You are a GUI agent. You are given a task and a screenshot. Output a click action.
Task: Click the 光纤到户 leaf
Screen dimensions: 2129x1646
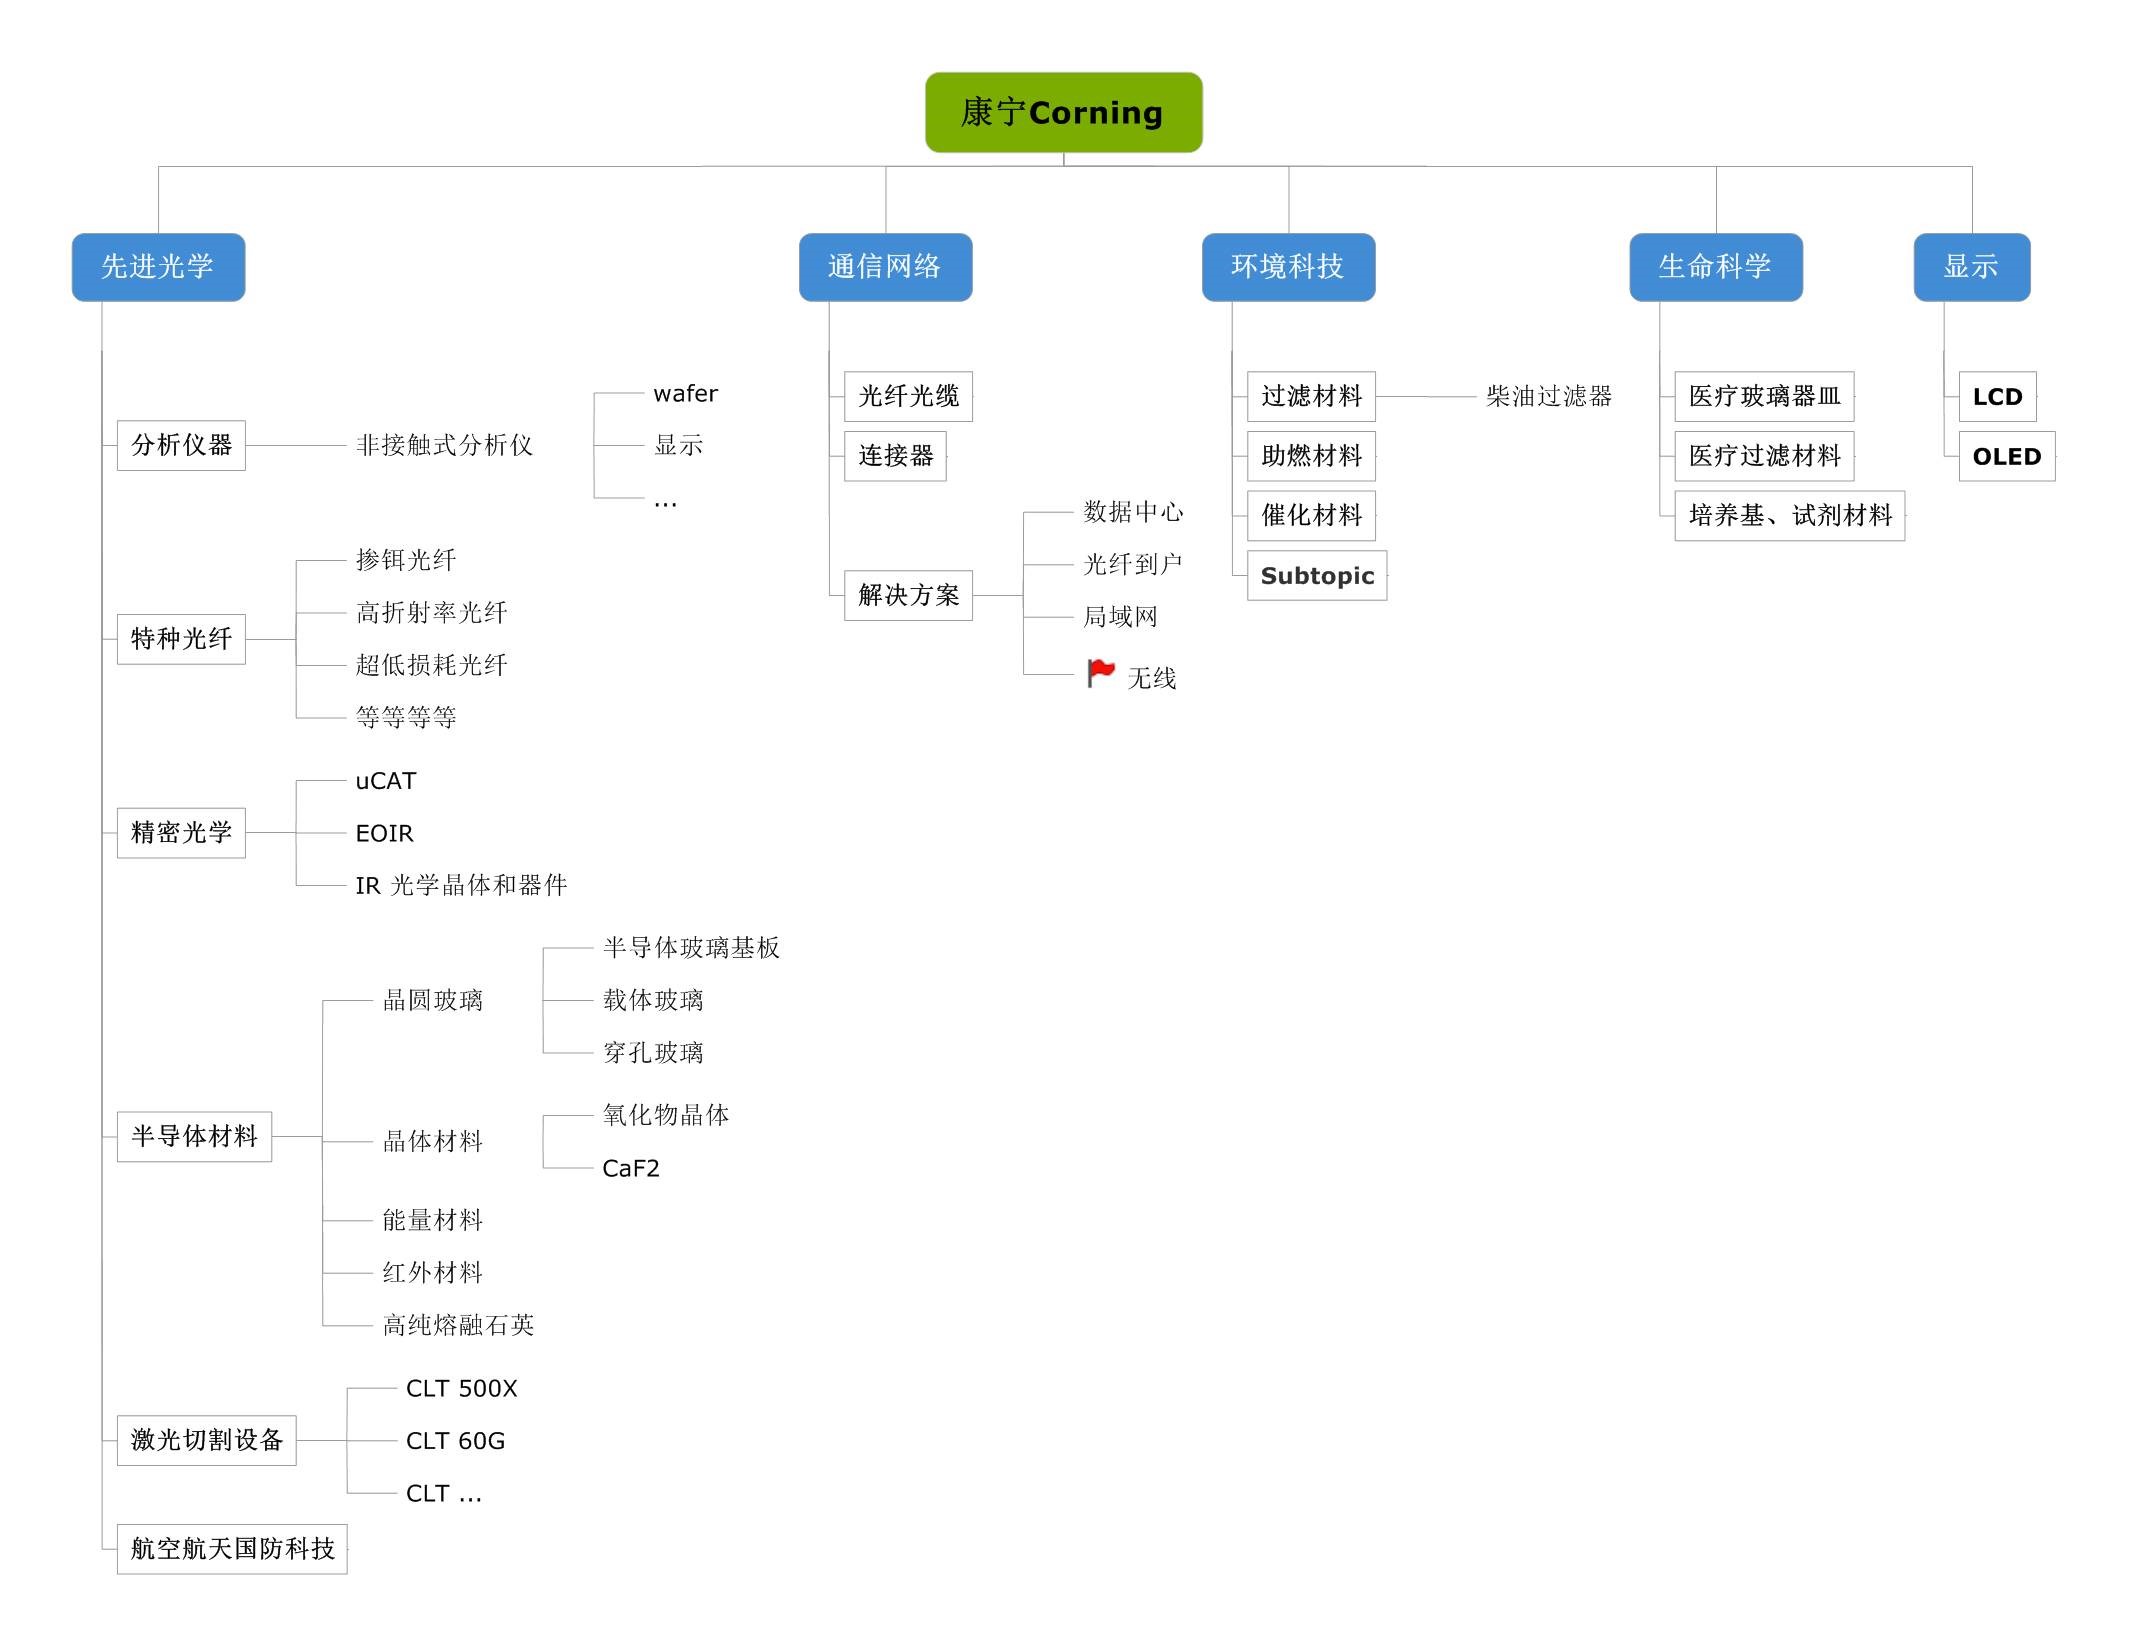(x=1133, y=564)
